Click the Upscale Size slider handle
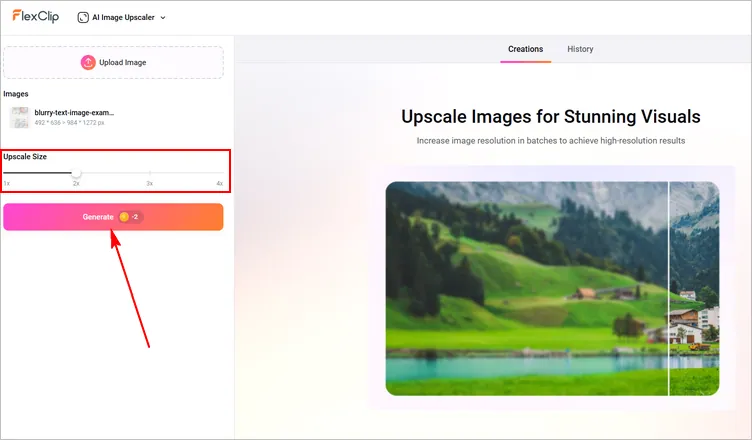Image resolution: width=752 pixels, height=440 pixels. pyautogui.click(x=76, y=173)
